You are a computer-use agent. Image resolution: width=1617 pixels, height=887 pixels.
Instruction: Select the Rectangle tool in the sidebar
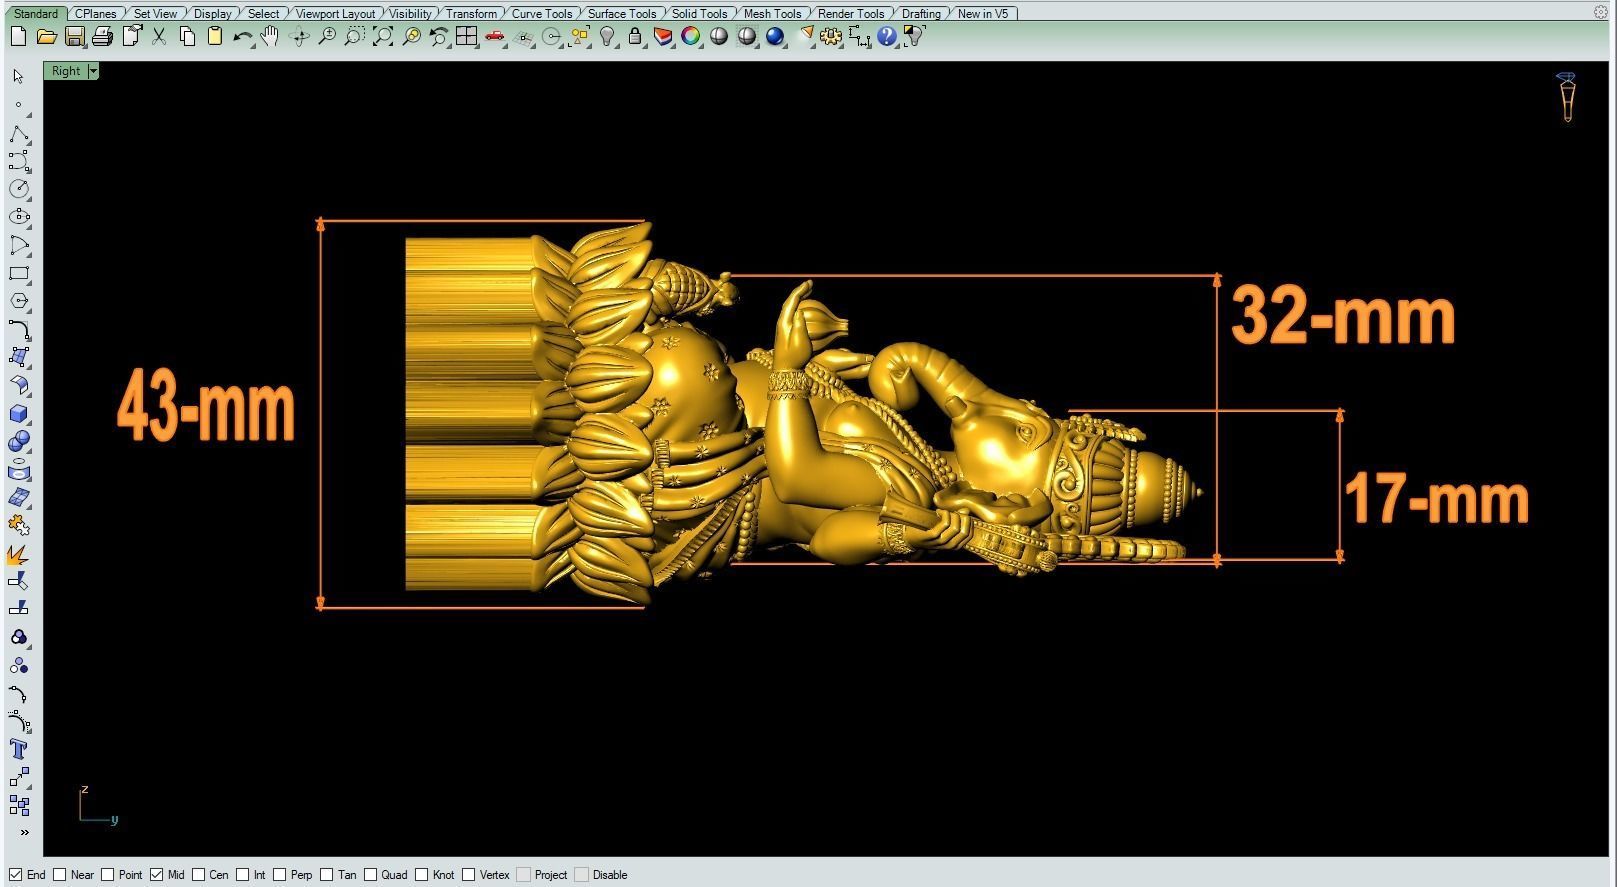(18, 273)
